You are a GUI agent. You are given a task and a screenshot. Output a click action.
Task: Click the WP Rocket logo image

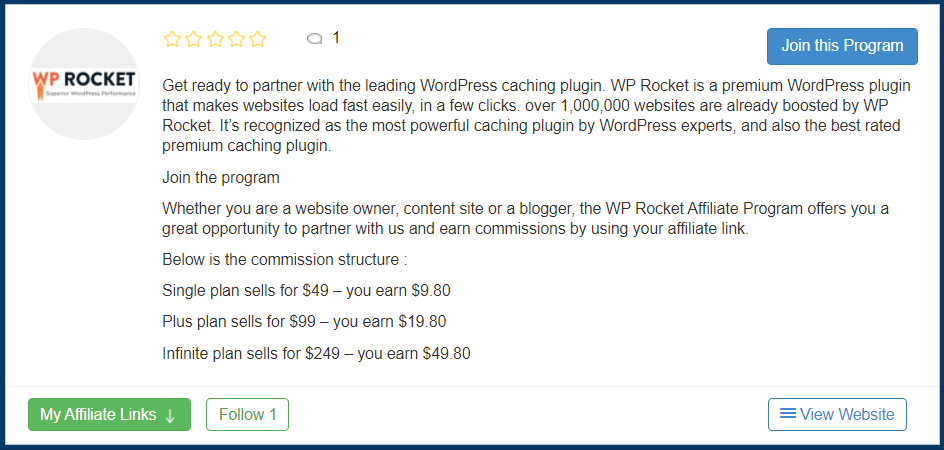click(x=84, y=85)
